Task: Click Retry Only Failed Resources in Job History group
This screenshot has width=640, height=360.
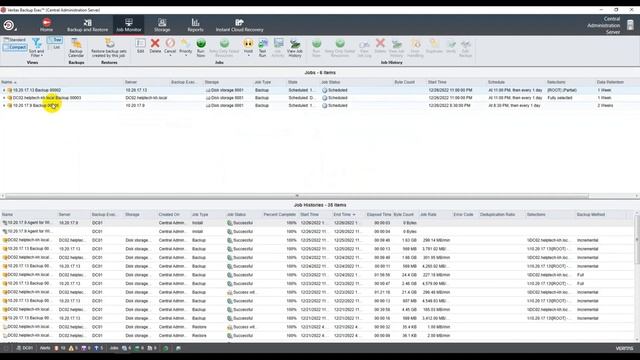Action: tap(340, 48)
